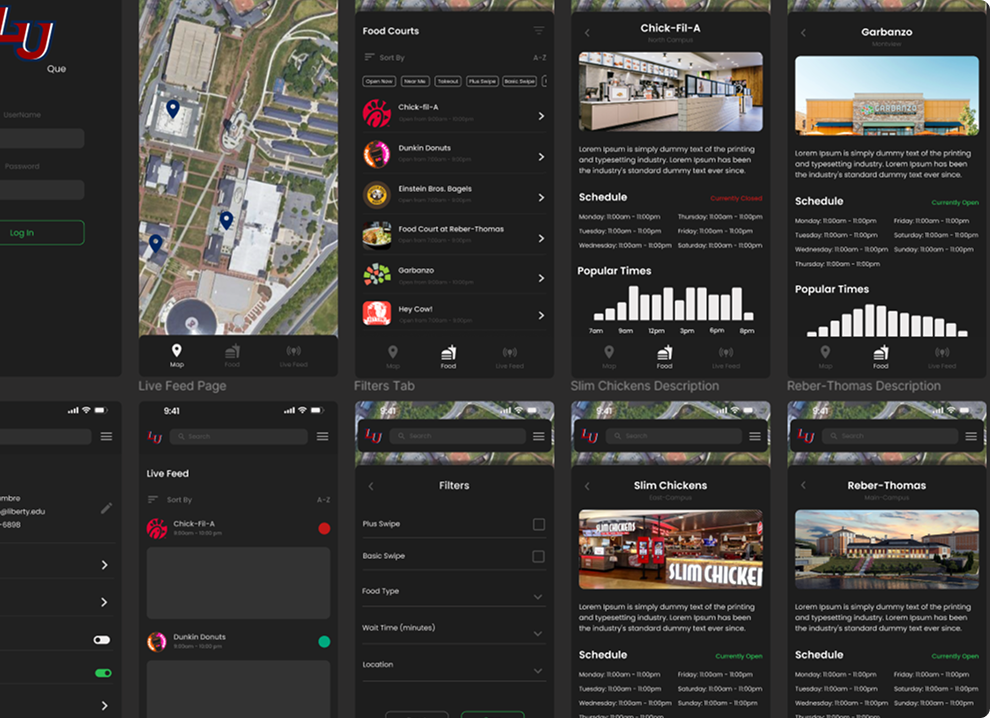990x718 pixels.
Task: Open Food Court at Reber-Thomas row chevron
Action: tap(541, 238)
